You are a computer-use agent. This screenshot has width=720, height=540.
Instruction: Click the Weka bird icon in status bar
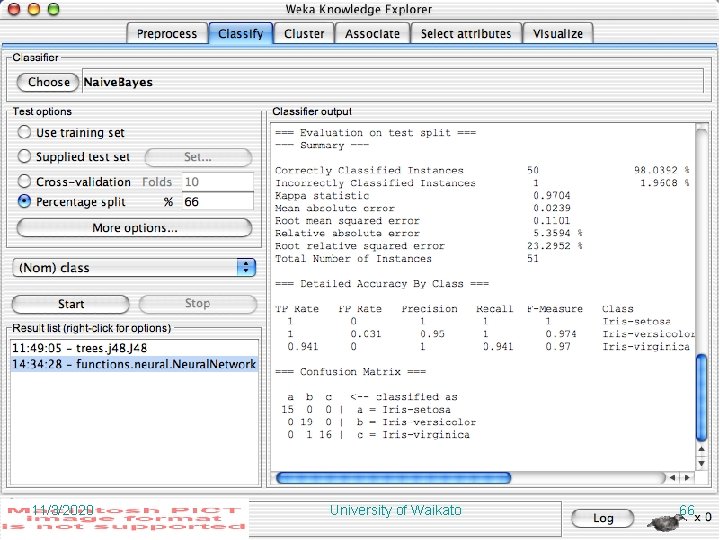click(x=666, y=521)
